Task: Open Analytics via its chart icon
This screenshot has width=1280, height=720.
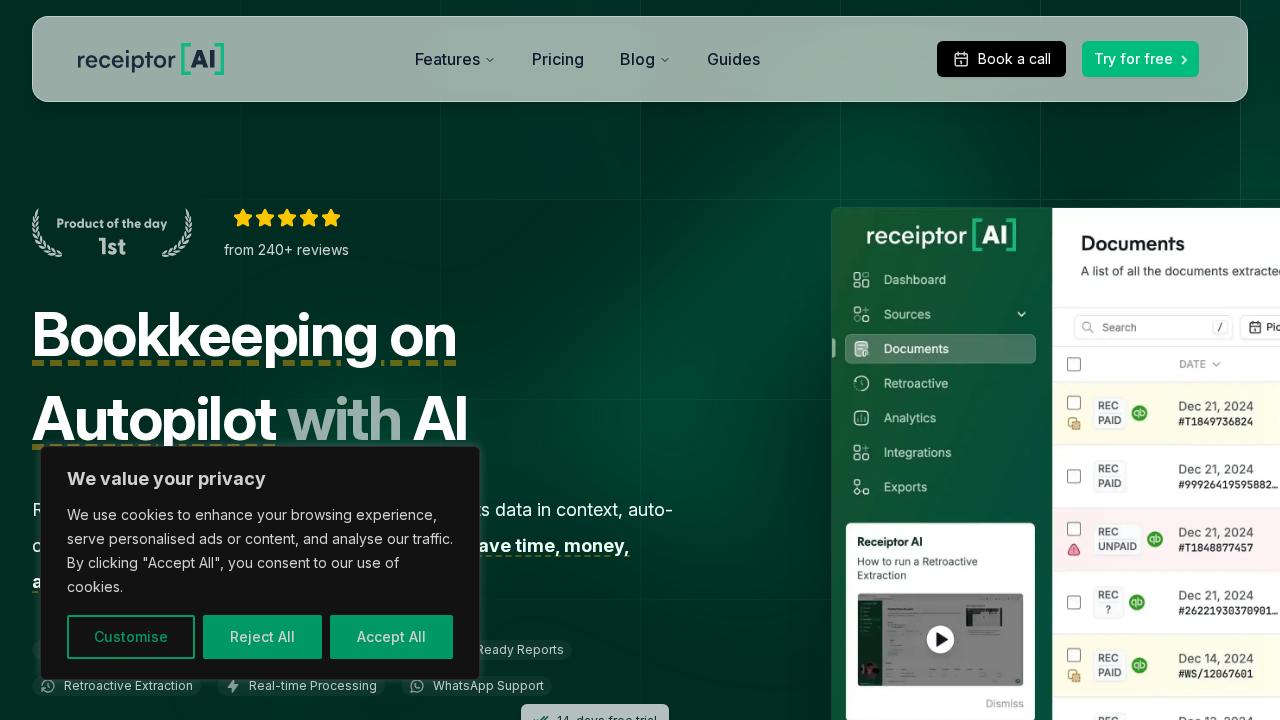Action: tap(861, 418)
